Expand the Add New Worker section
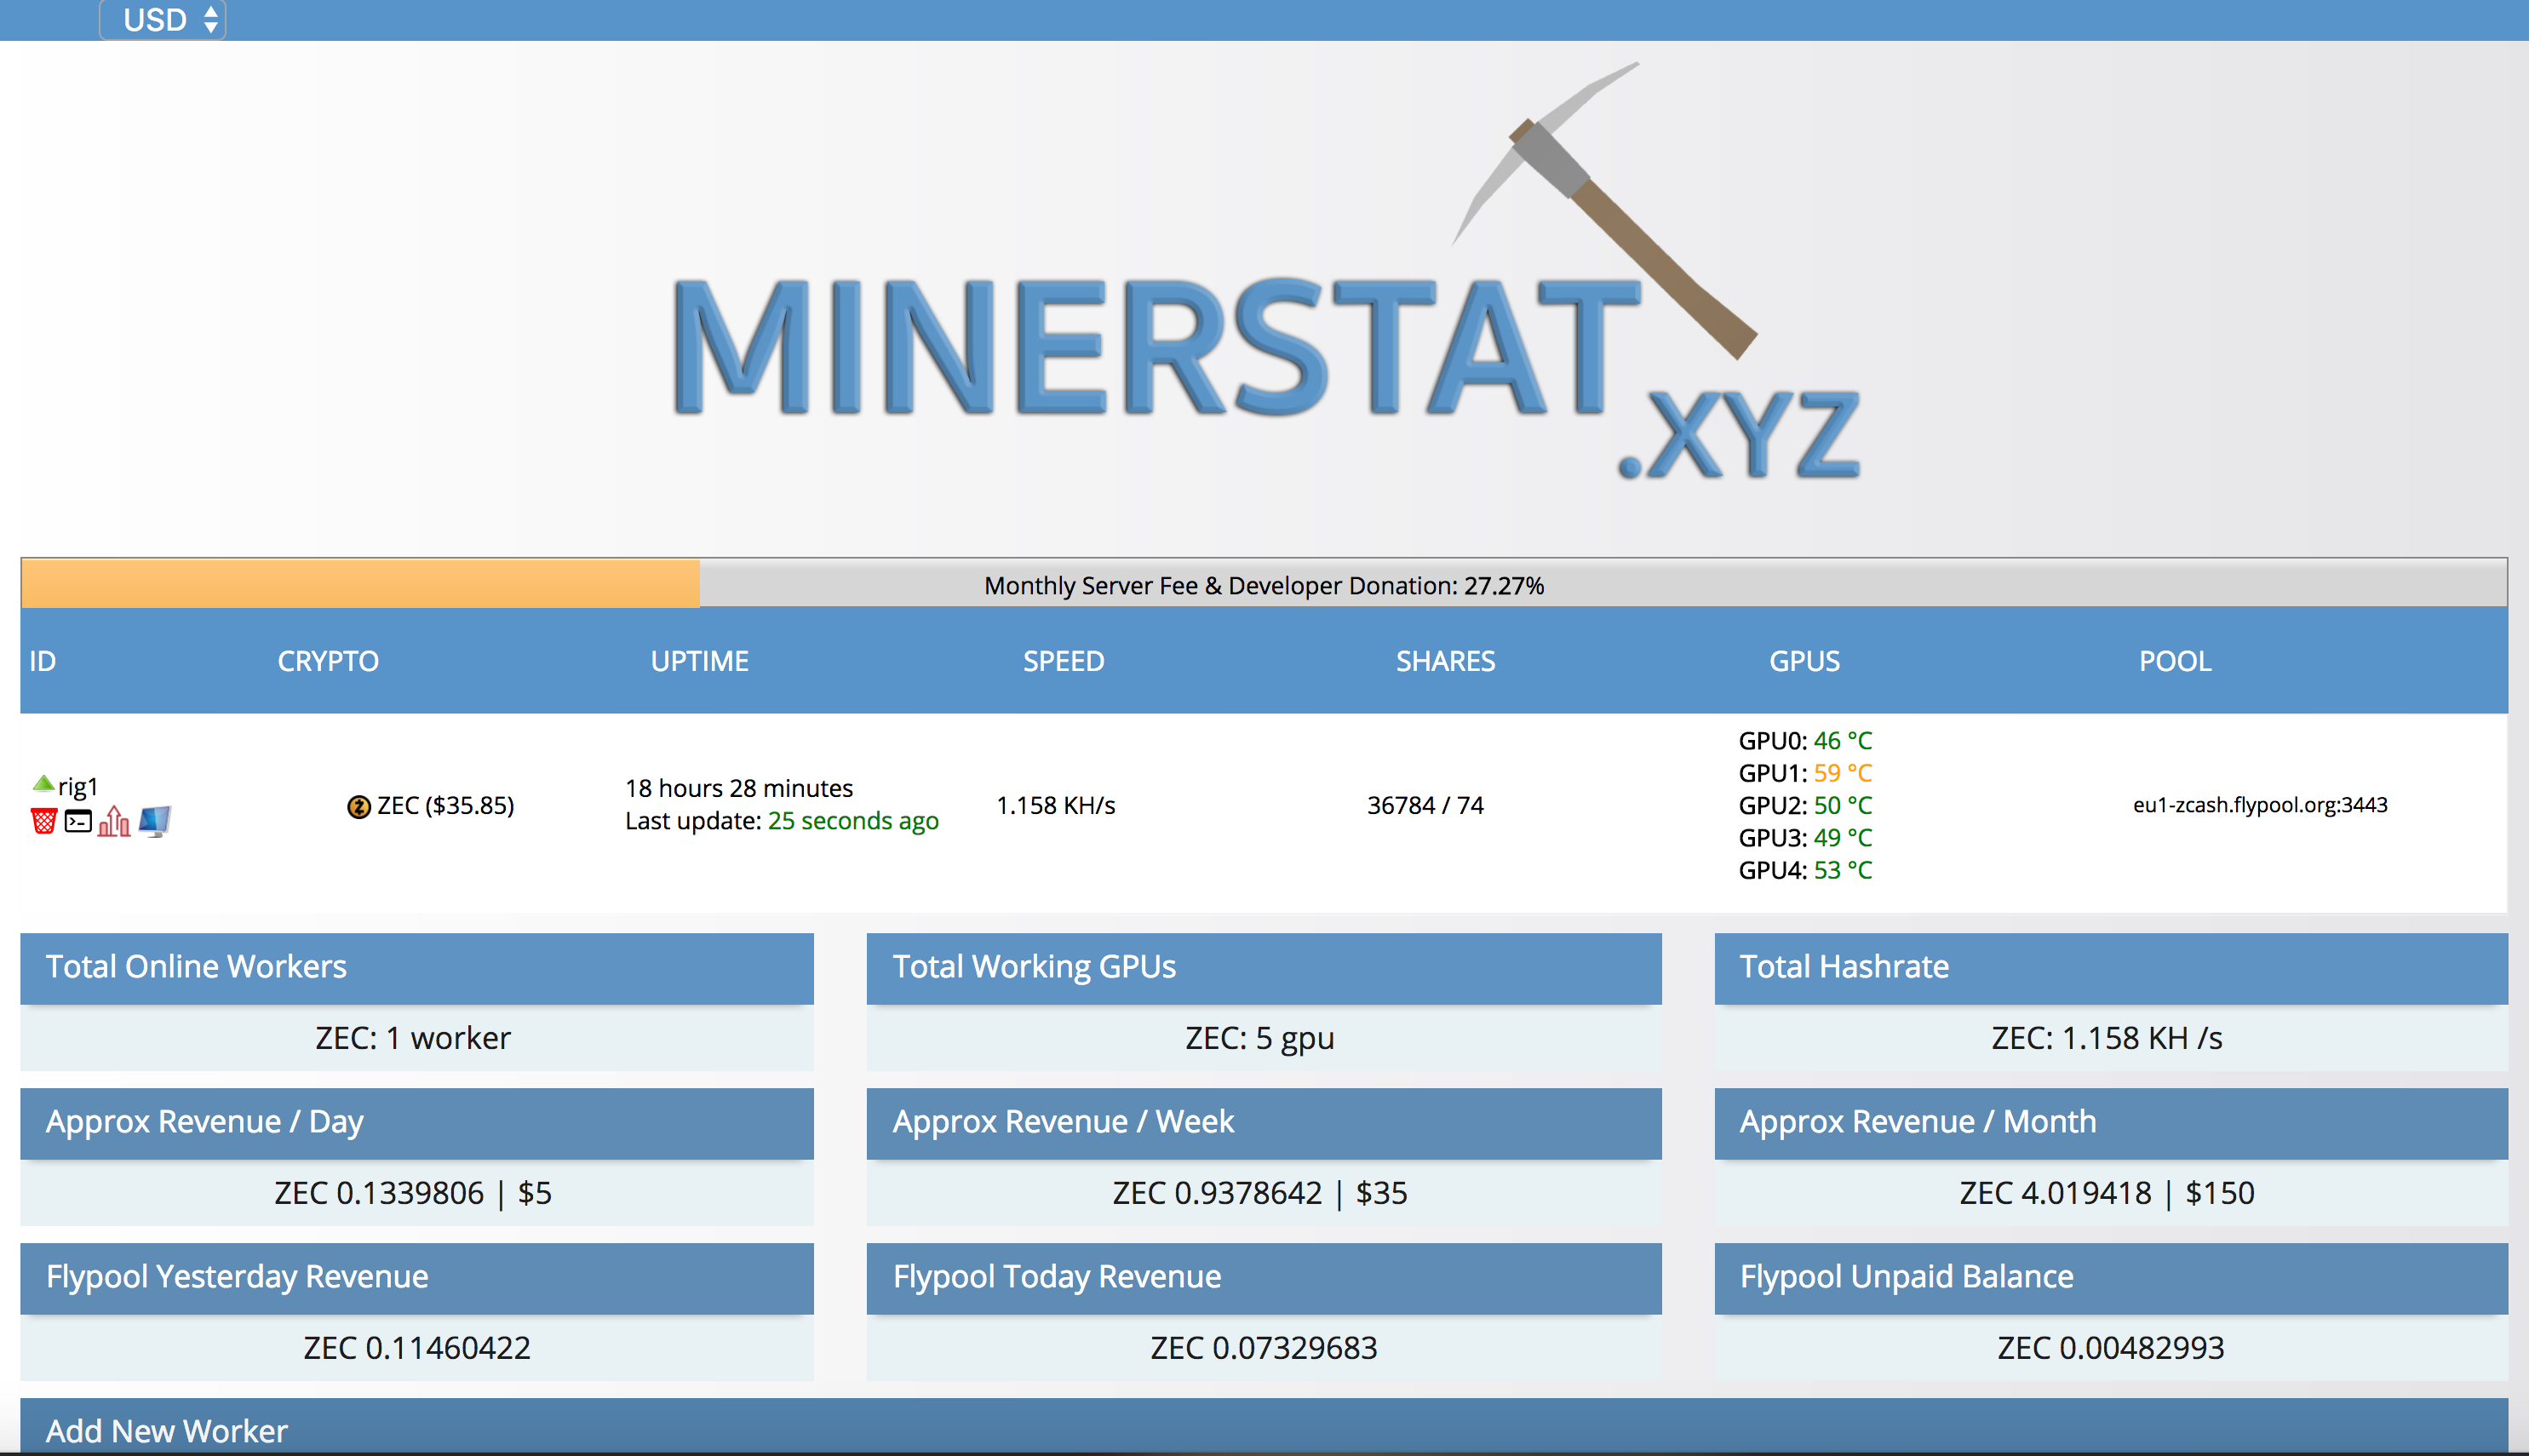 coord(1264,1428)
